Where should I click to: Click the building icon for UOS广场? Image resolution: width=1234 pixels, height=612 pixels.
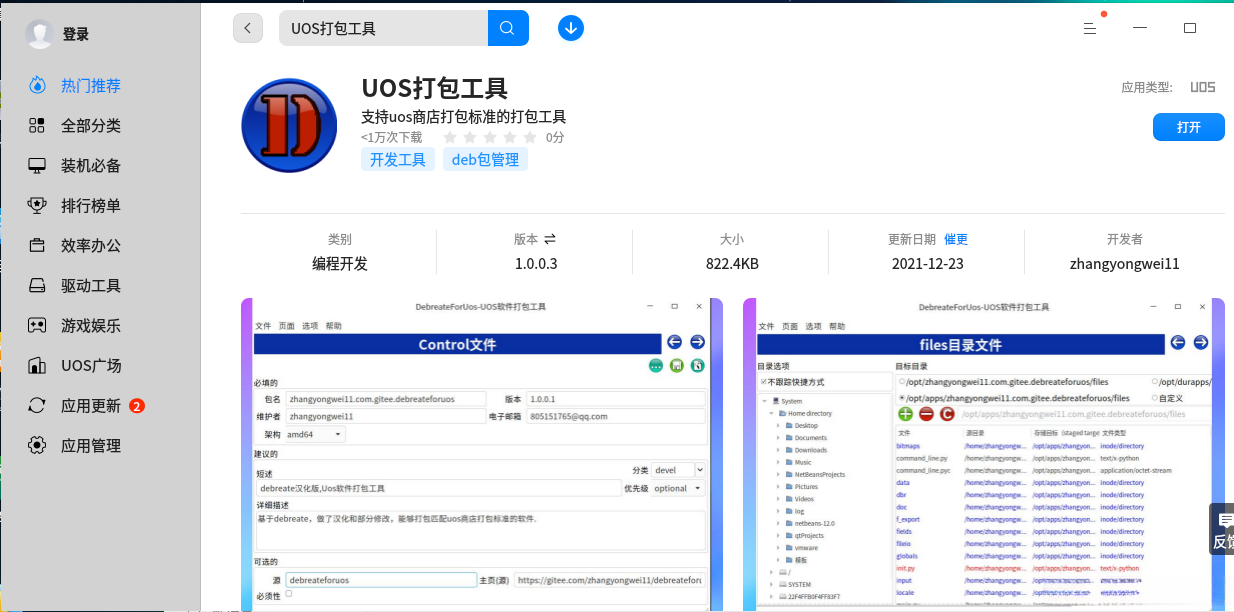(x=37, y=366)
